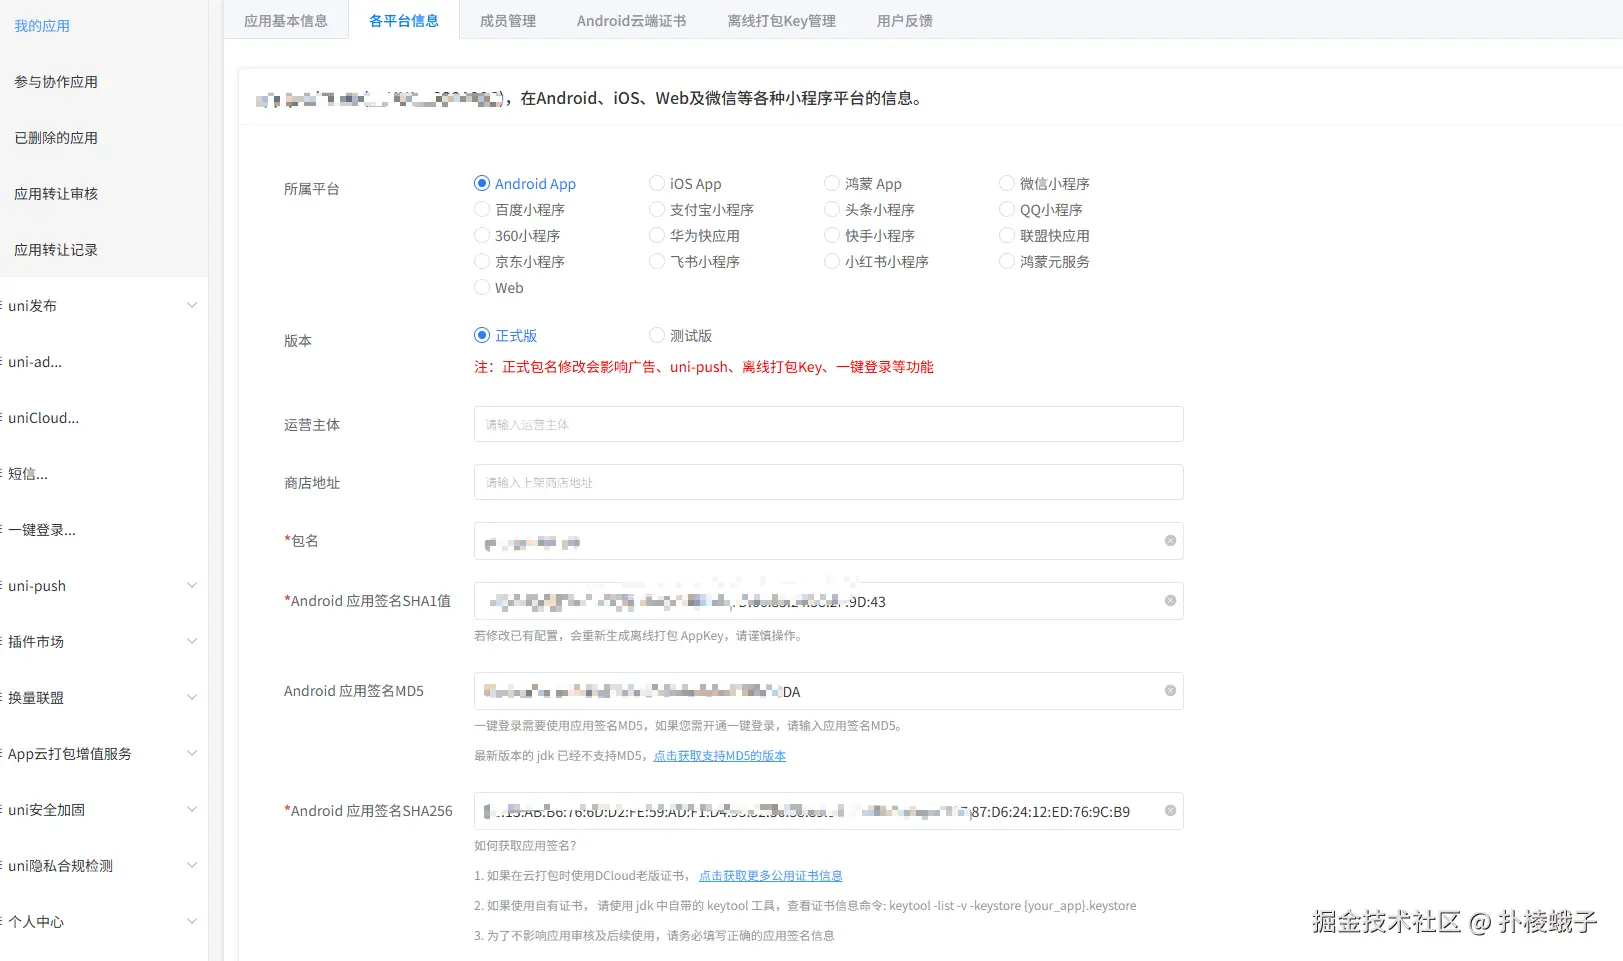The image size is (1623, 961).
Task: Clear the Android SHA256 signature field
Action: point(1170,811)
